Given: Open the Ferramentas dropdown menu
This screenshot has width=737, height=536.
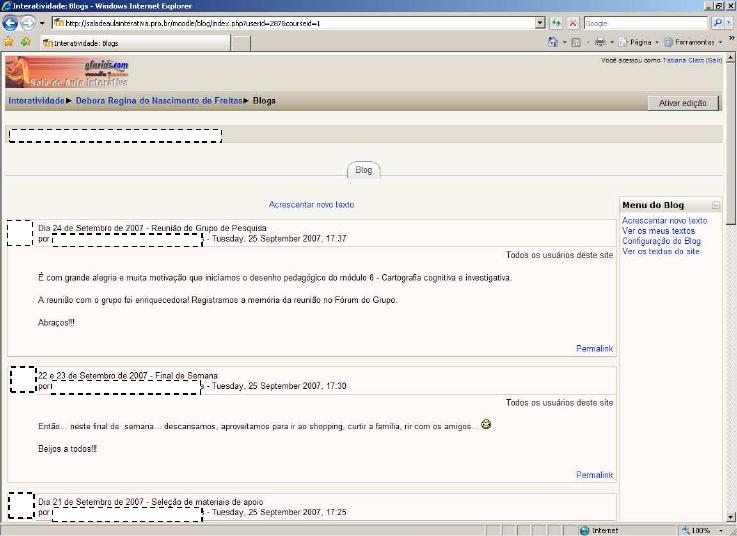Looking at the screenshot, I should [694, 42].
